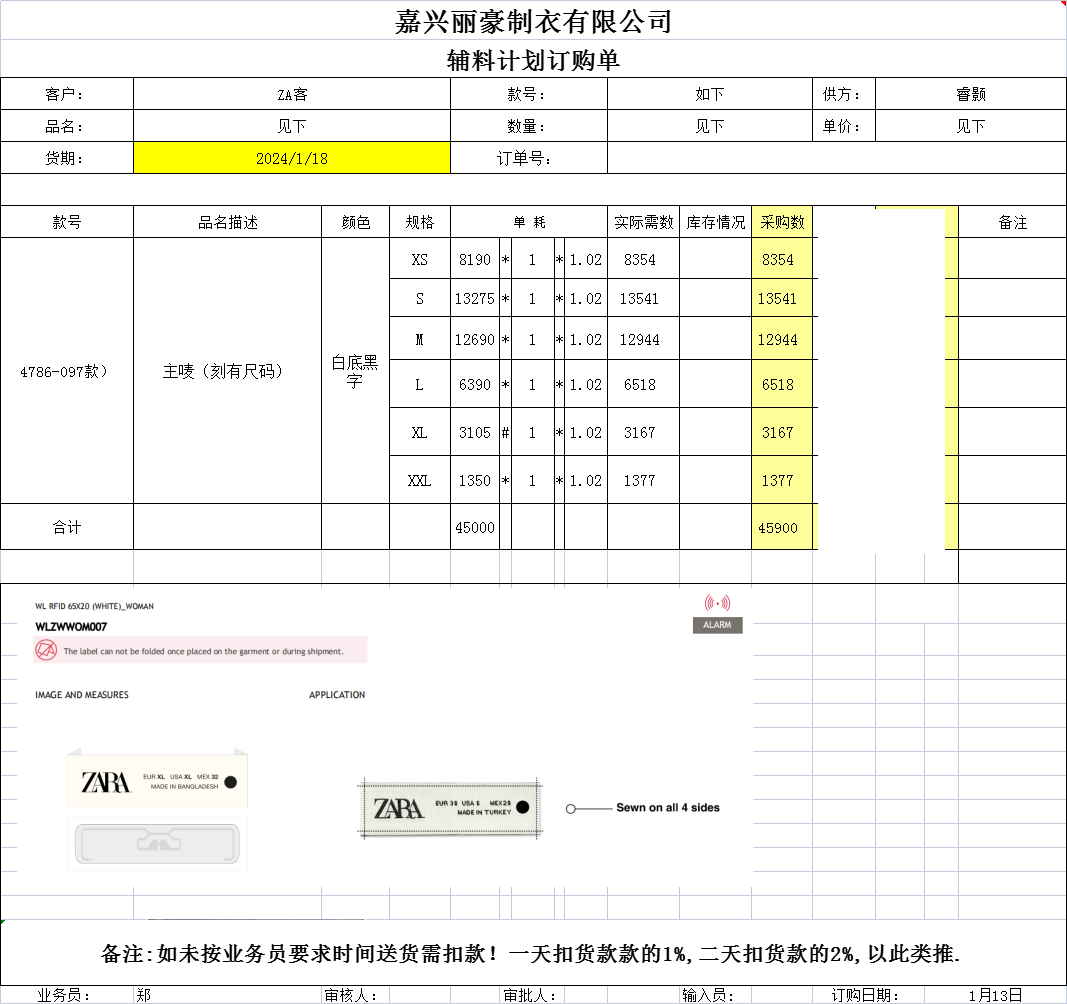Click the gray ALARM badge
The image size is (1067, 1004).
coord(717,625)
